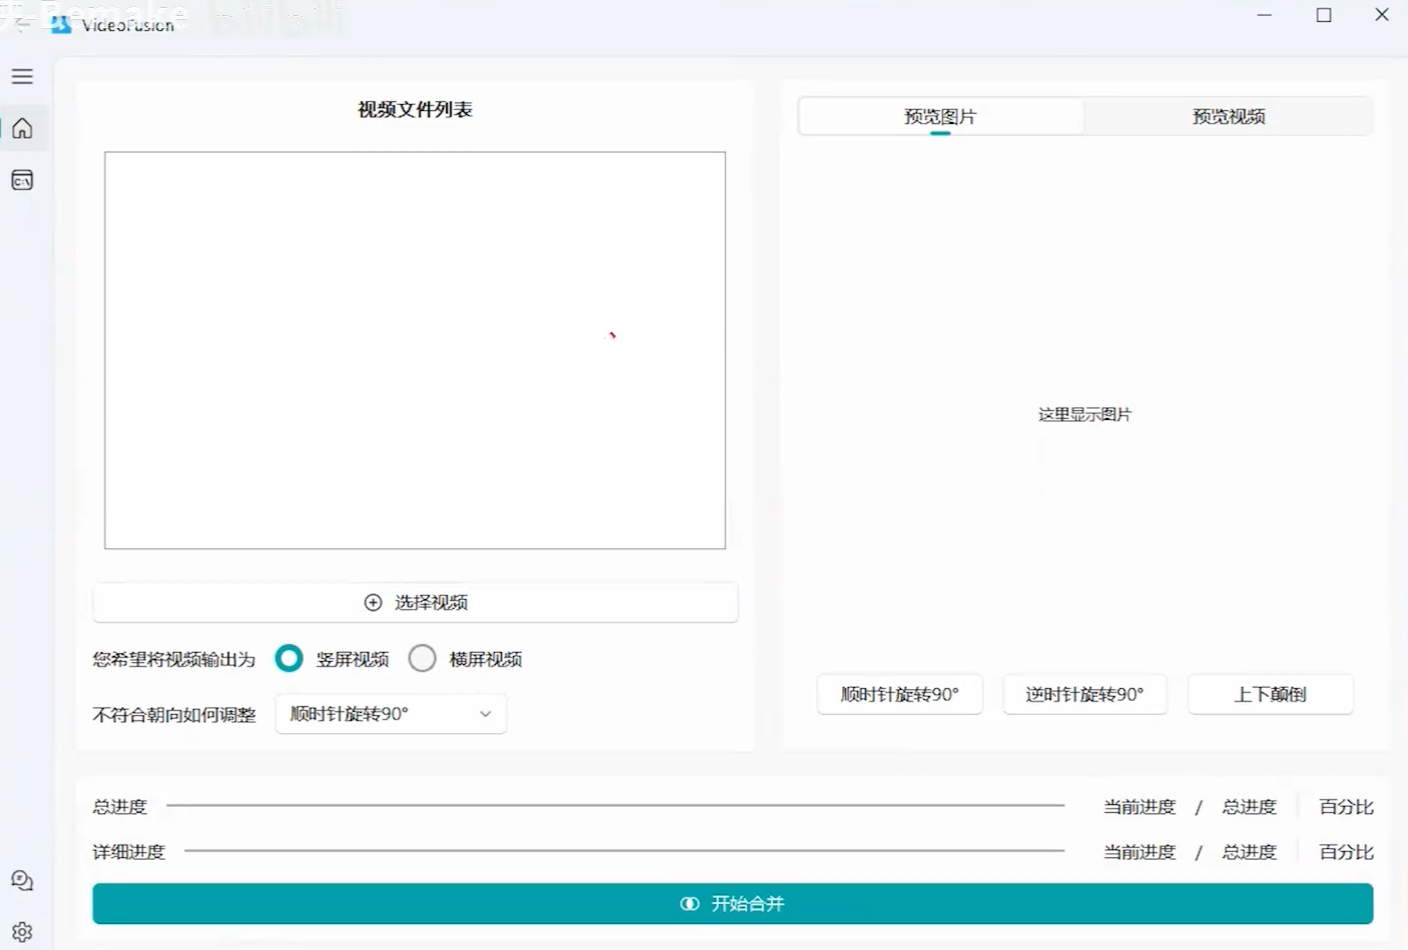
Task: Click the plus icon inside 选择视频 button
Action: 373,602
